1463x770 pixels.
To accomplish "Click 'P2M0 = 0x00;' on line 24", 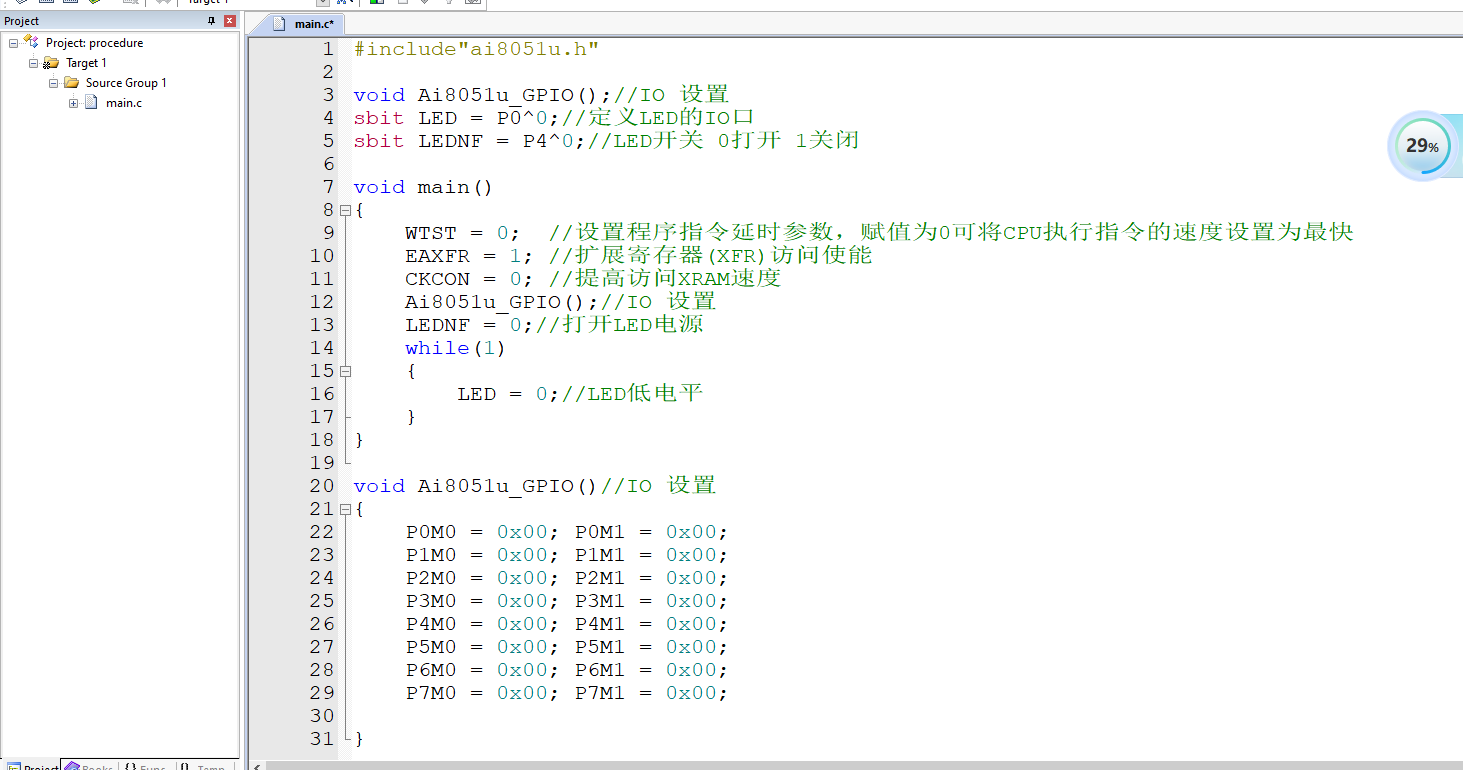I will click(482, 578).
